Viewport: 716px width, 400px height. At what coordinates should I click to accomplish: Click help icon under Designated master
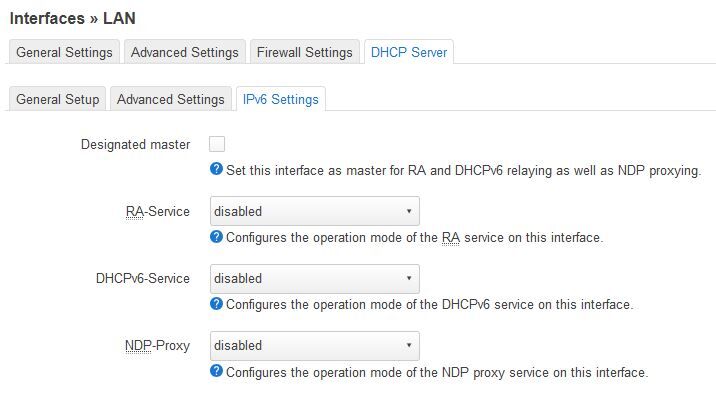216,169
